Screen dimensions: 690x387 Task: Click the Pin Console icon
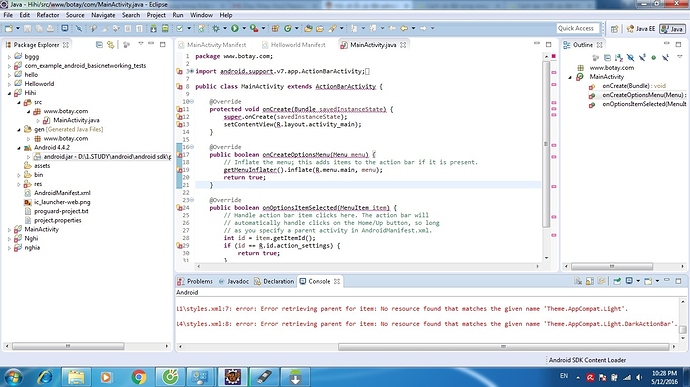click(617, 281)
